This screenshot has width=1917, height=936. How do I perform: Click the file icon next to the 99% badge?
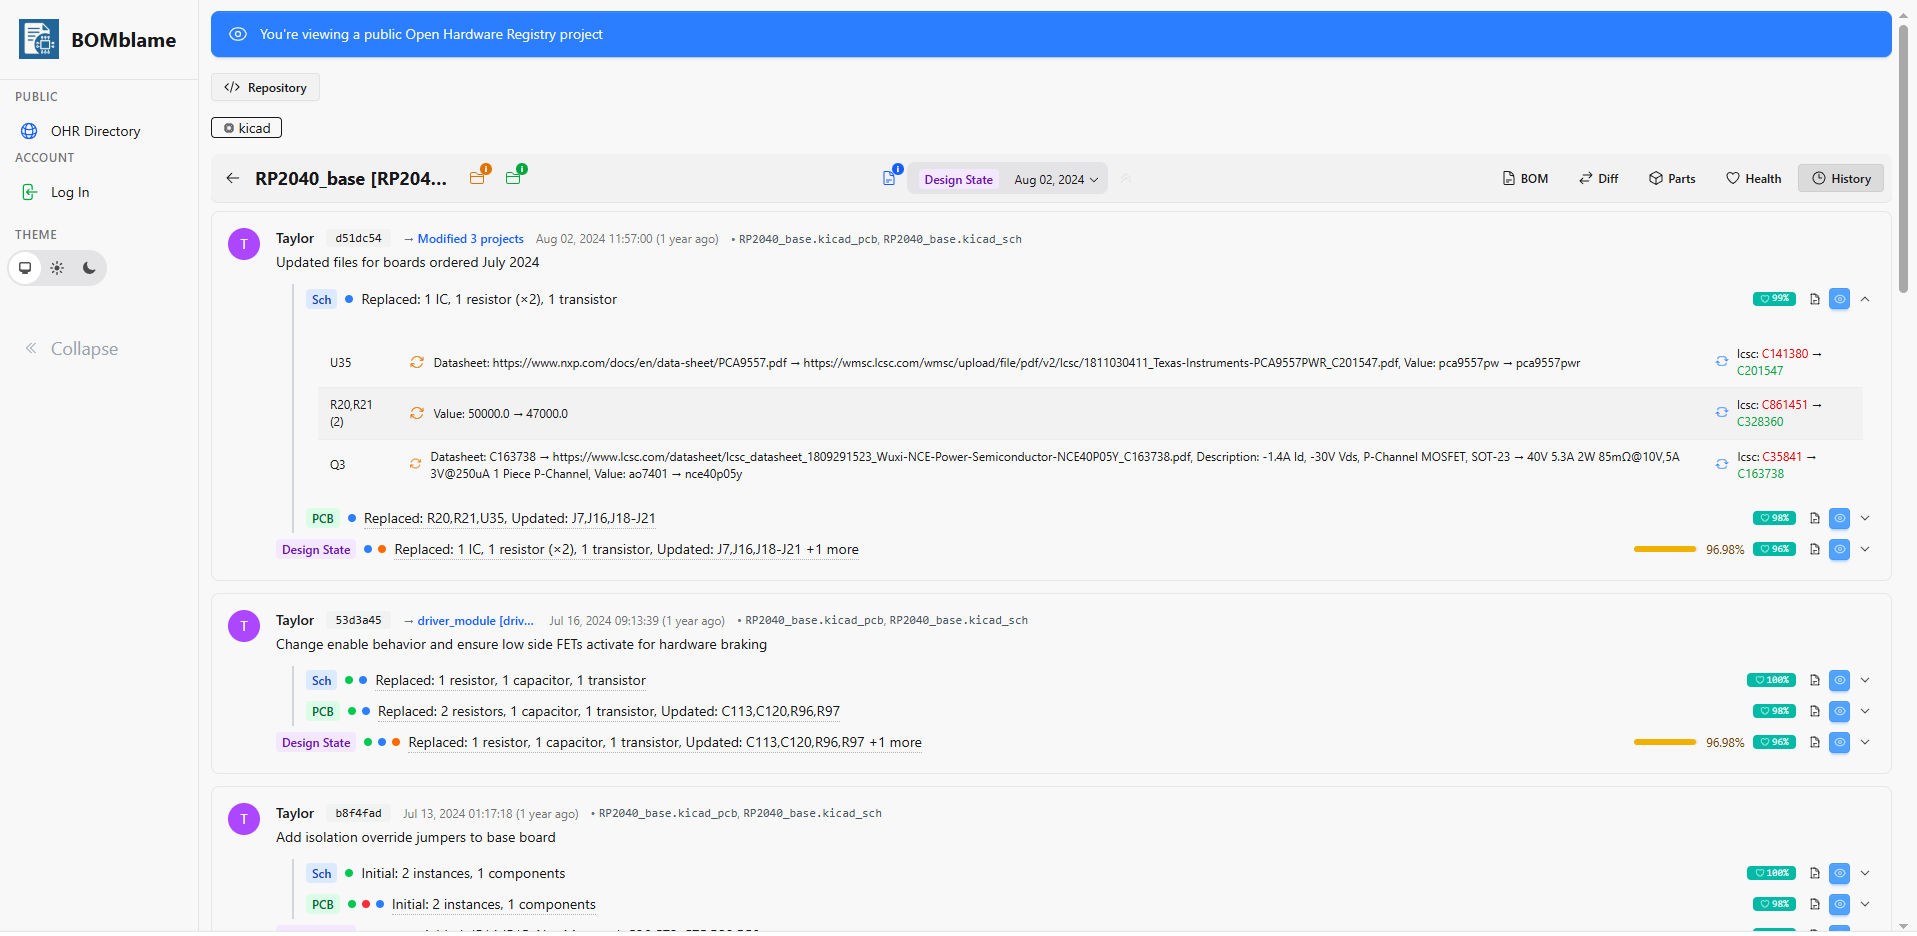click(x=1813, y=298)
